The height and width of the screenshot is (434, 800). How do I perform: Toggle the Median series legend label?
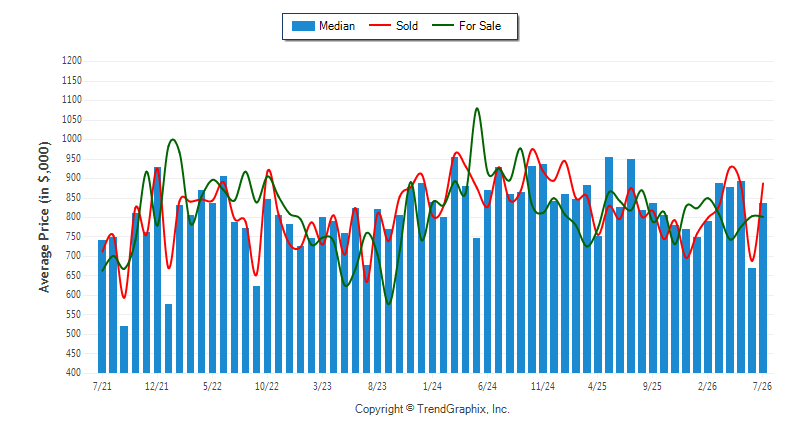(x=337, y=26)
